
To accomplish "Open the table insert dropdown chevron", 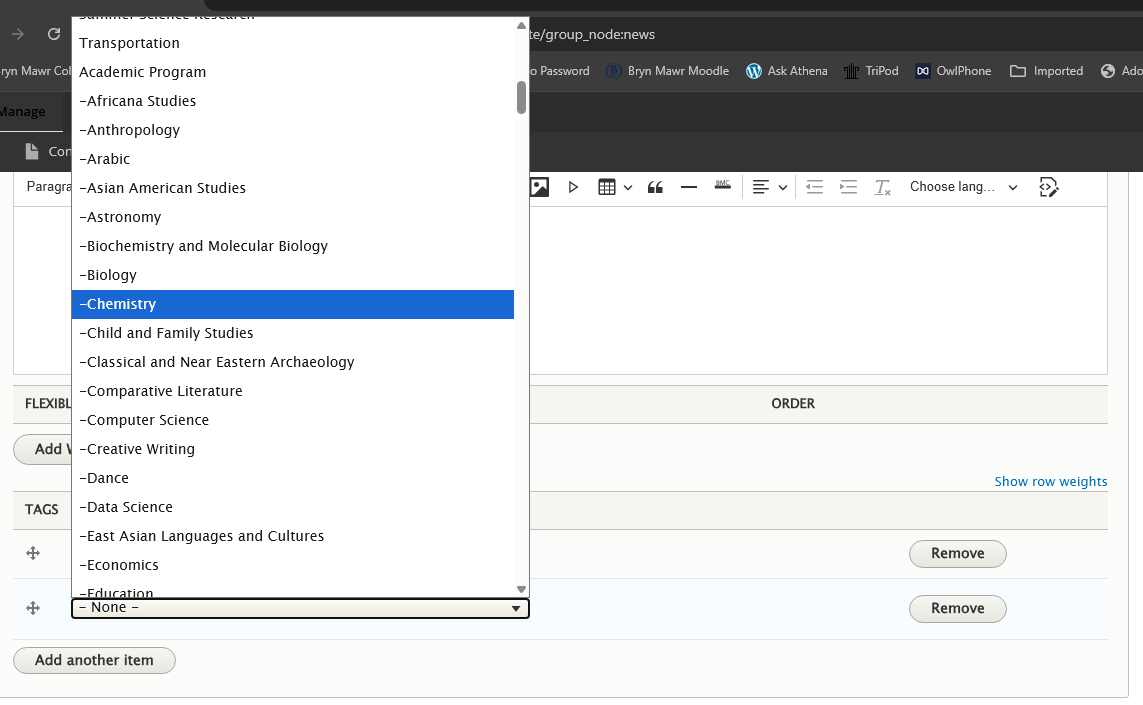I will click(627, 187).
